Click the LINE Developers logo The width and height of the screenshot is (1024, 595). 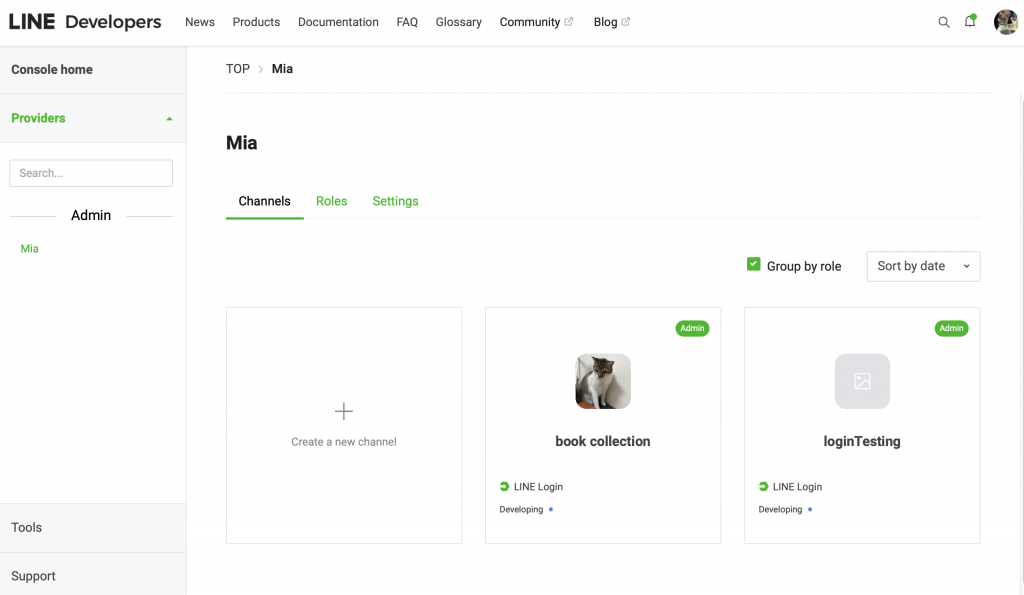coord(85,22)
